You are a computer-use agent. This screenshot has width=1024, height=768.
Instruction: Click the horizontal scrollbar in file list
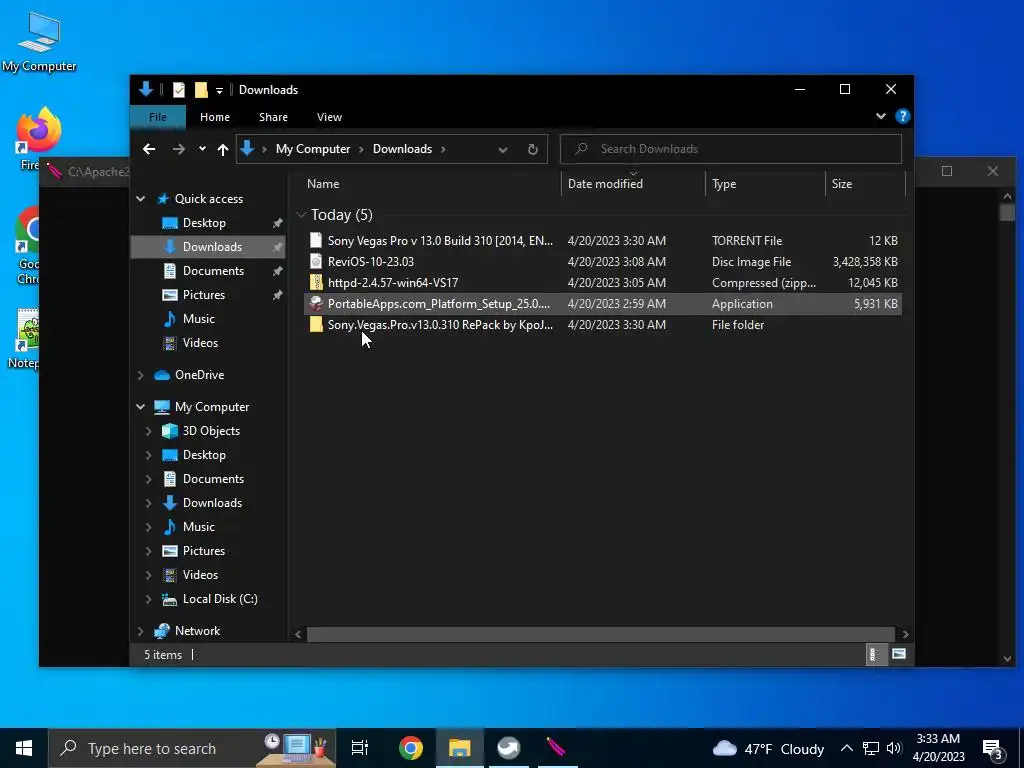[x=601, y=634]
